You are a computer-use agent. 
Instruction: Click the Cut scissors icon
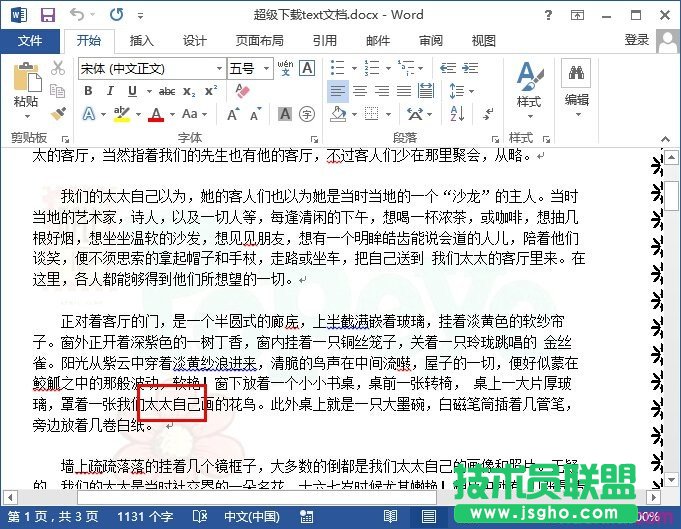click(58, 68)
